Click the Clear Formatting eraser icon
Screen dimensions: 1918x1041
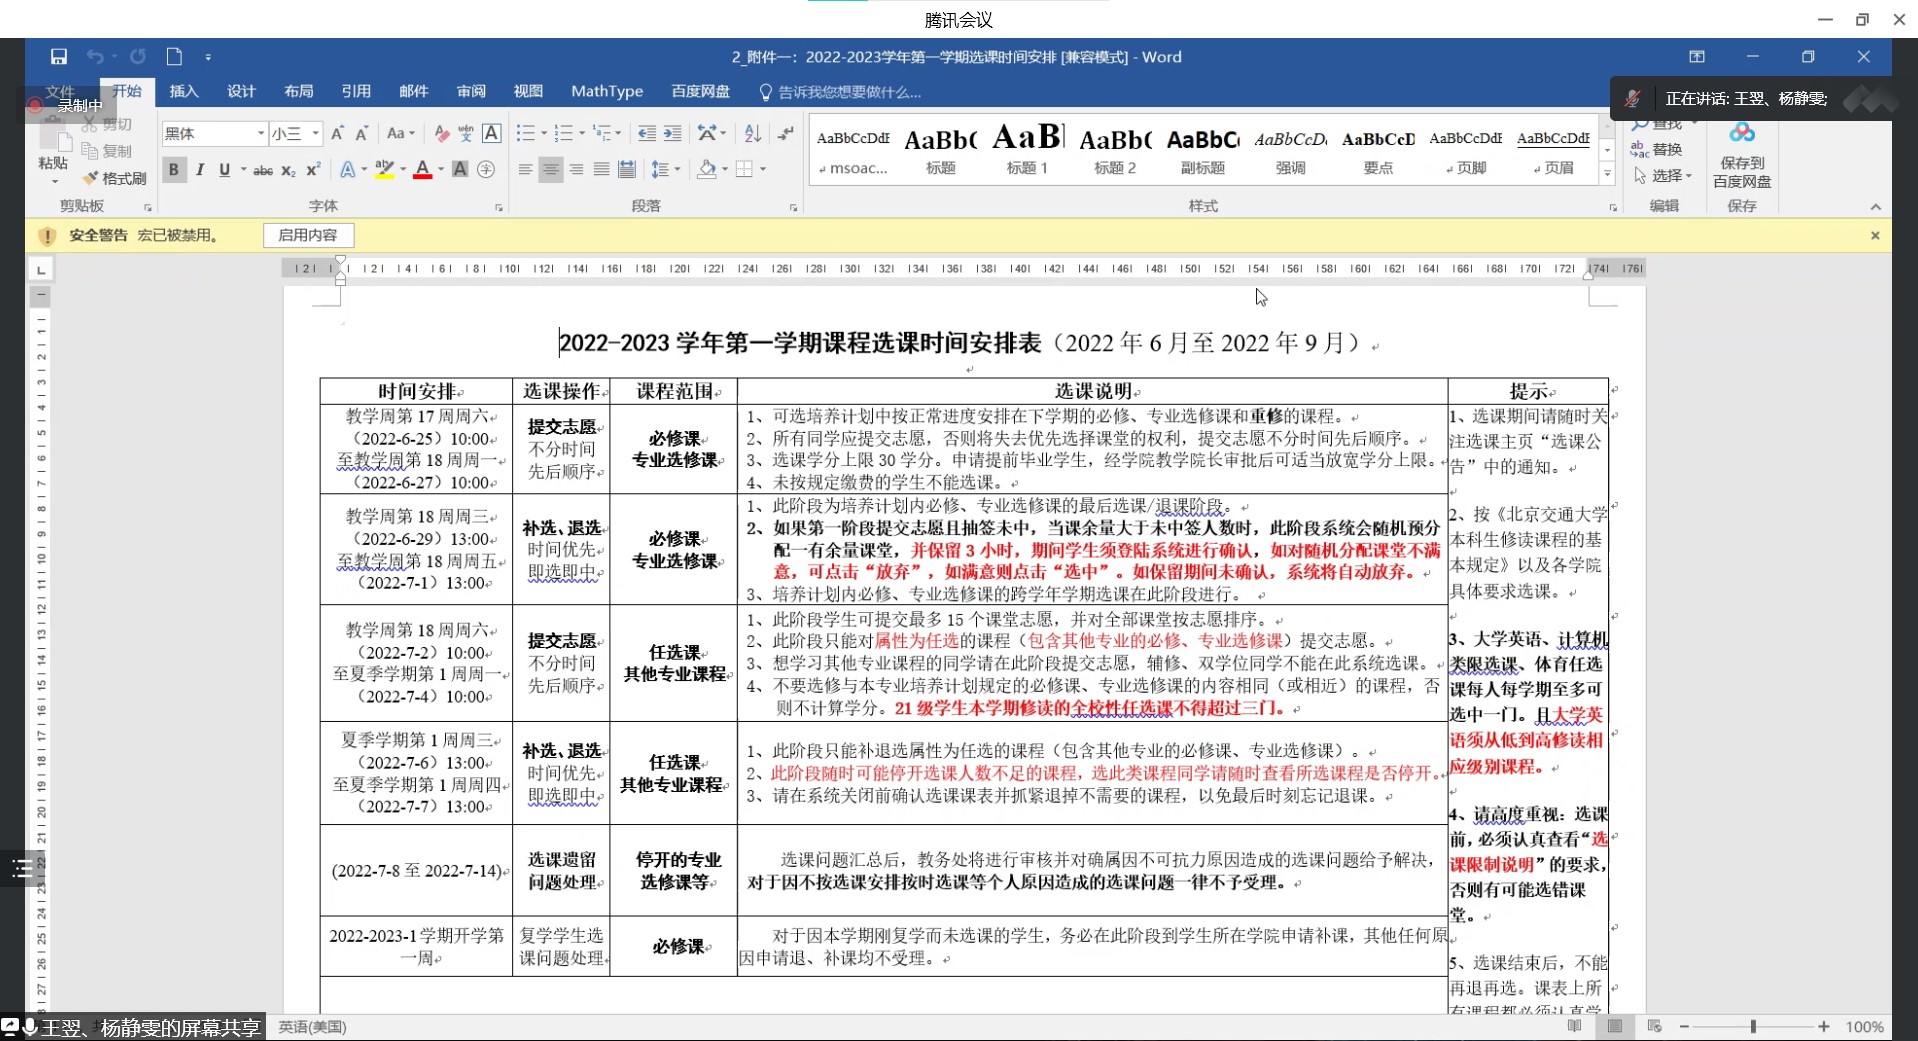click(441, 133)
